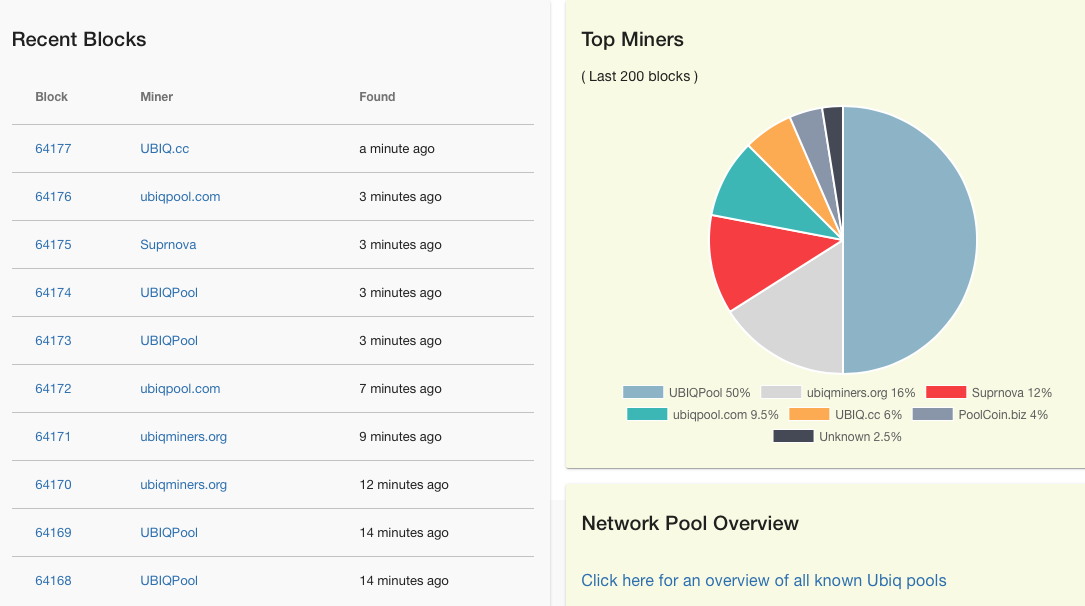Click 'a minute ago' timestamp
Viewport: 1085px width, 606px height.
point(396,149)
